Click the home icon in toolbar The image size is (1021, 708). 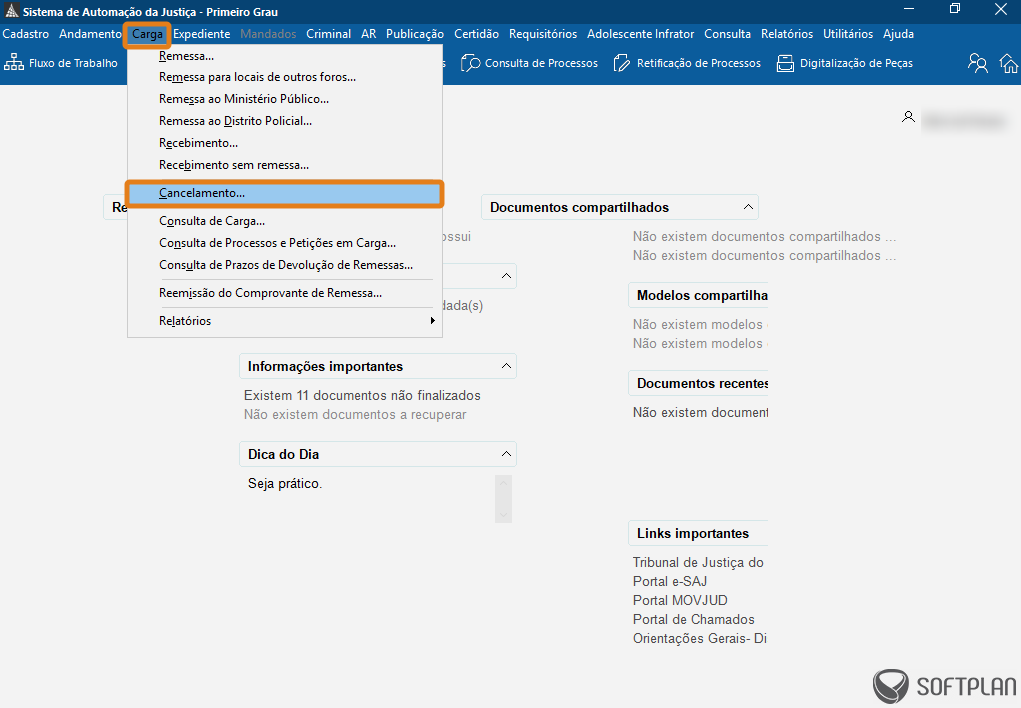pyautogui.click(x=1009, y=63)
